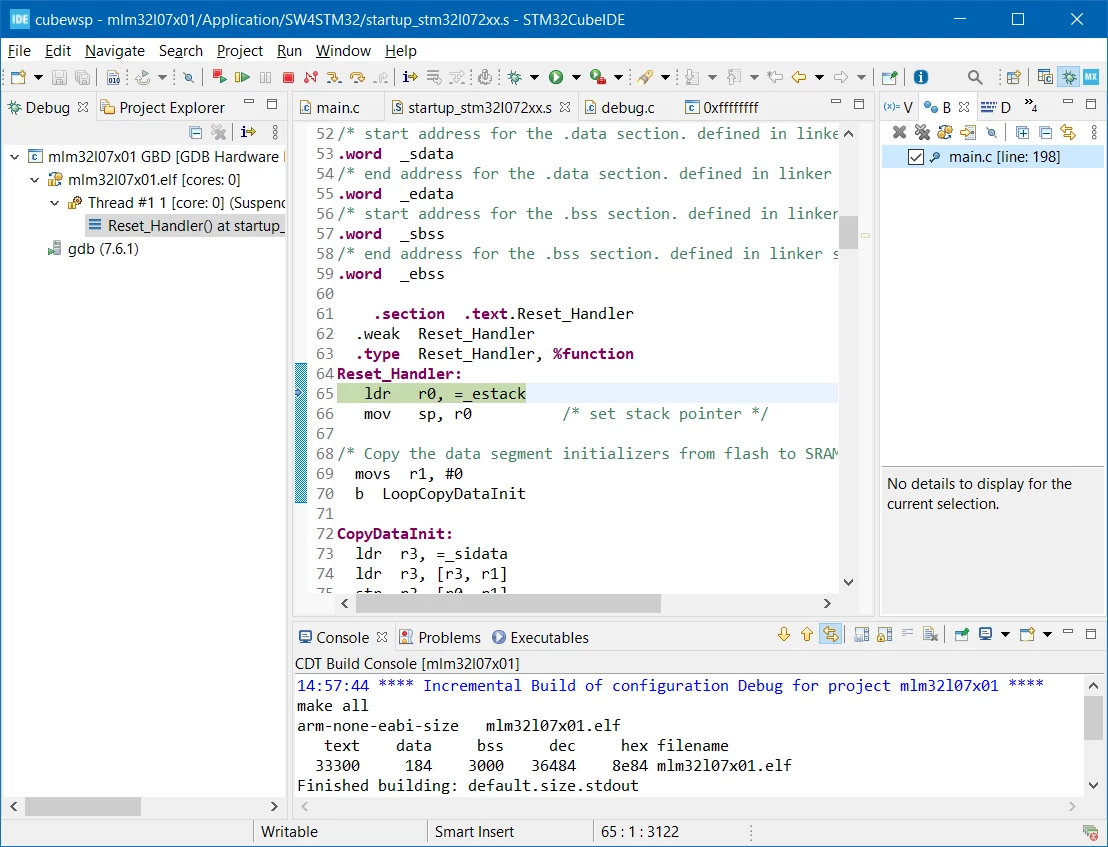The height and width of the screenshot is (847, 1108).
Task: Click the Skip All Breakpoints toolbar icon
Action: coord(188,77)
